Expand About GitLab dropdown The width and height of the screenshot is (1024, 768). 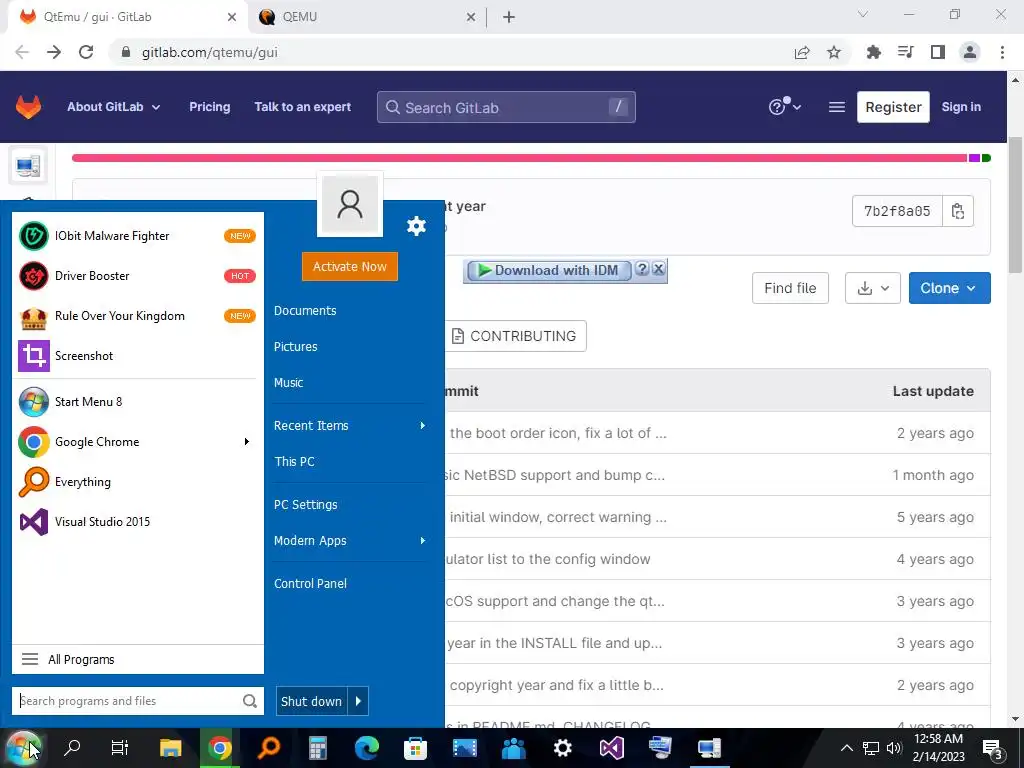pyautogui.click(x=114, y=107)
